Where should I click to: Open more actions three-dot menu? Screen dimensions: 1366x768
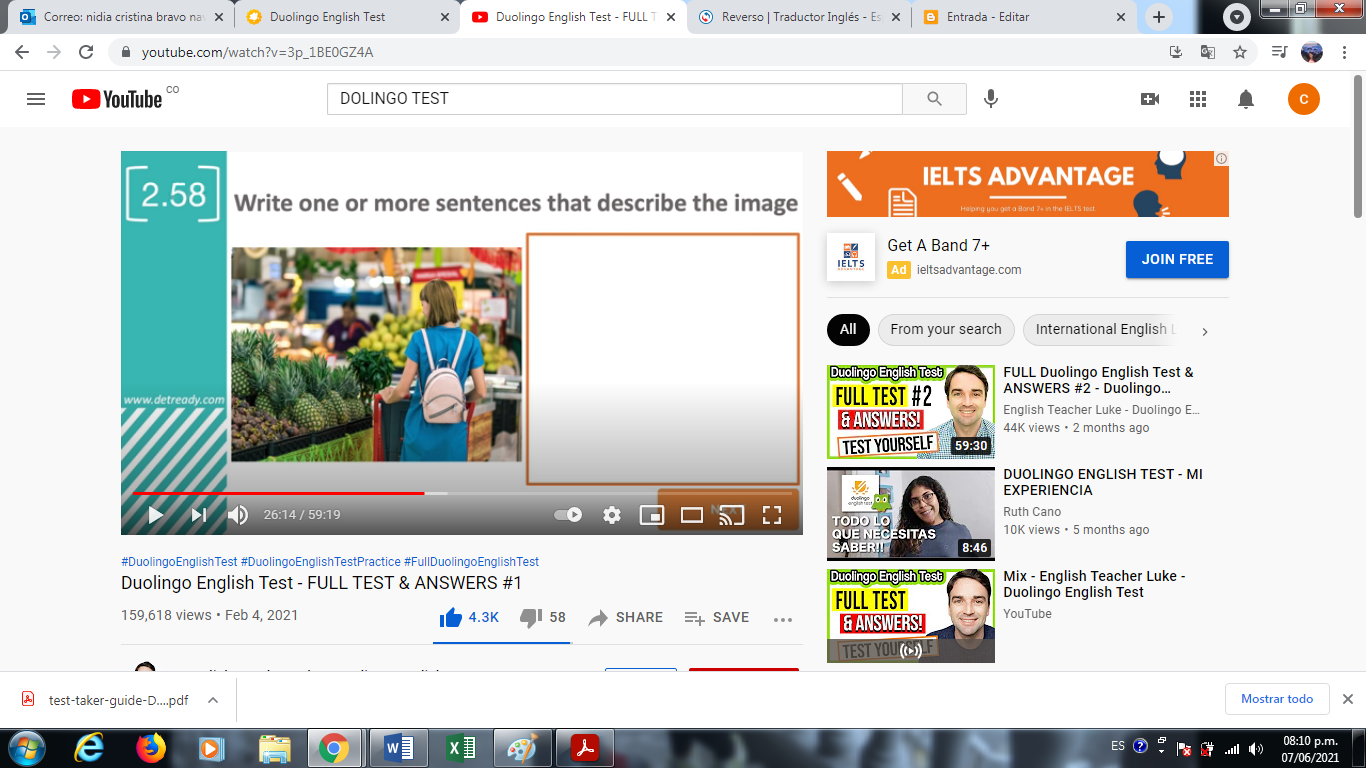click(x=783, y=619)
